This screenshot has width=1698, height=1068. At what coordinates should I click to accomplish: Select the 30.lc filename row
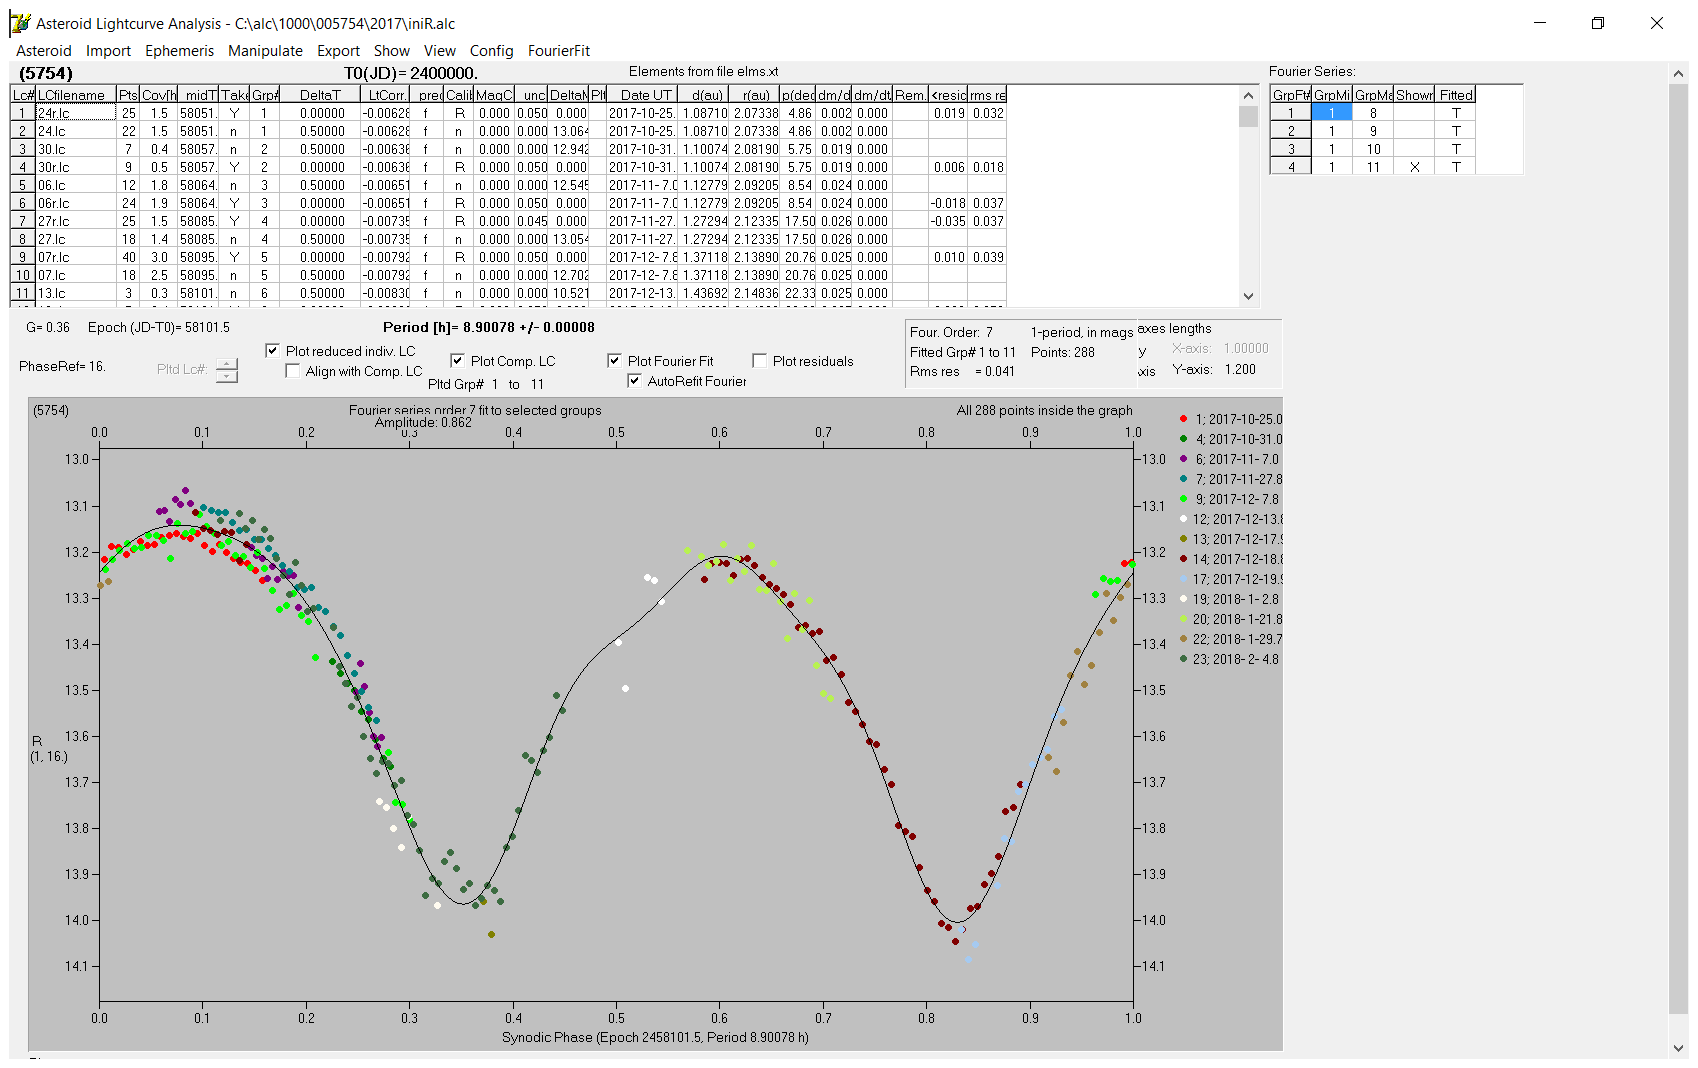[x=76, y=149]
